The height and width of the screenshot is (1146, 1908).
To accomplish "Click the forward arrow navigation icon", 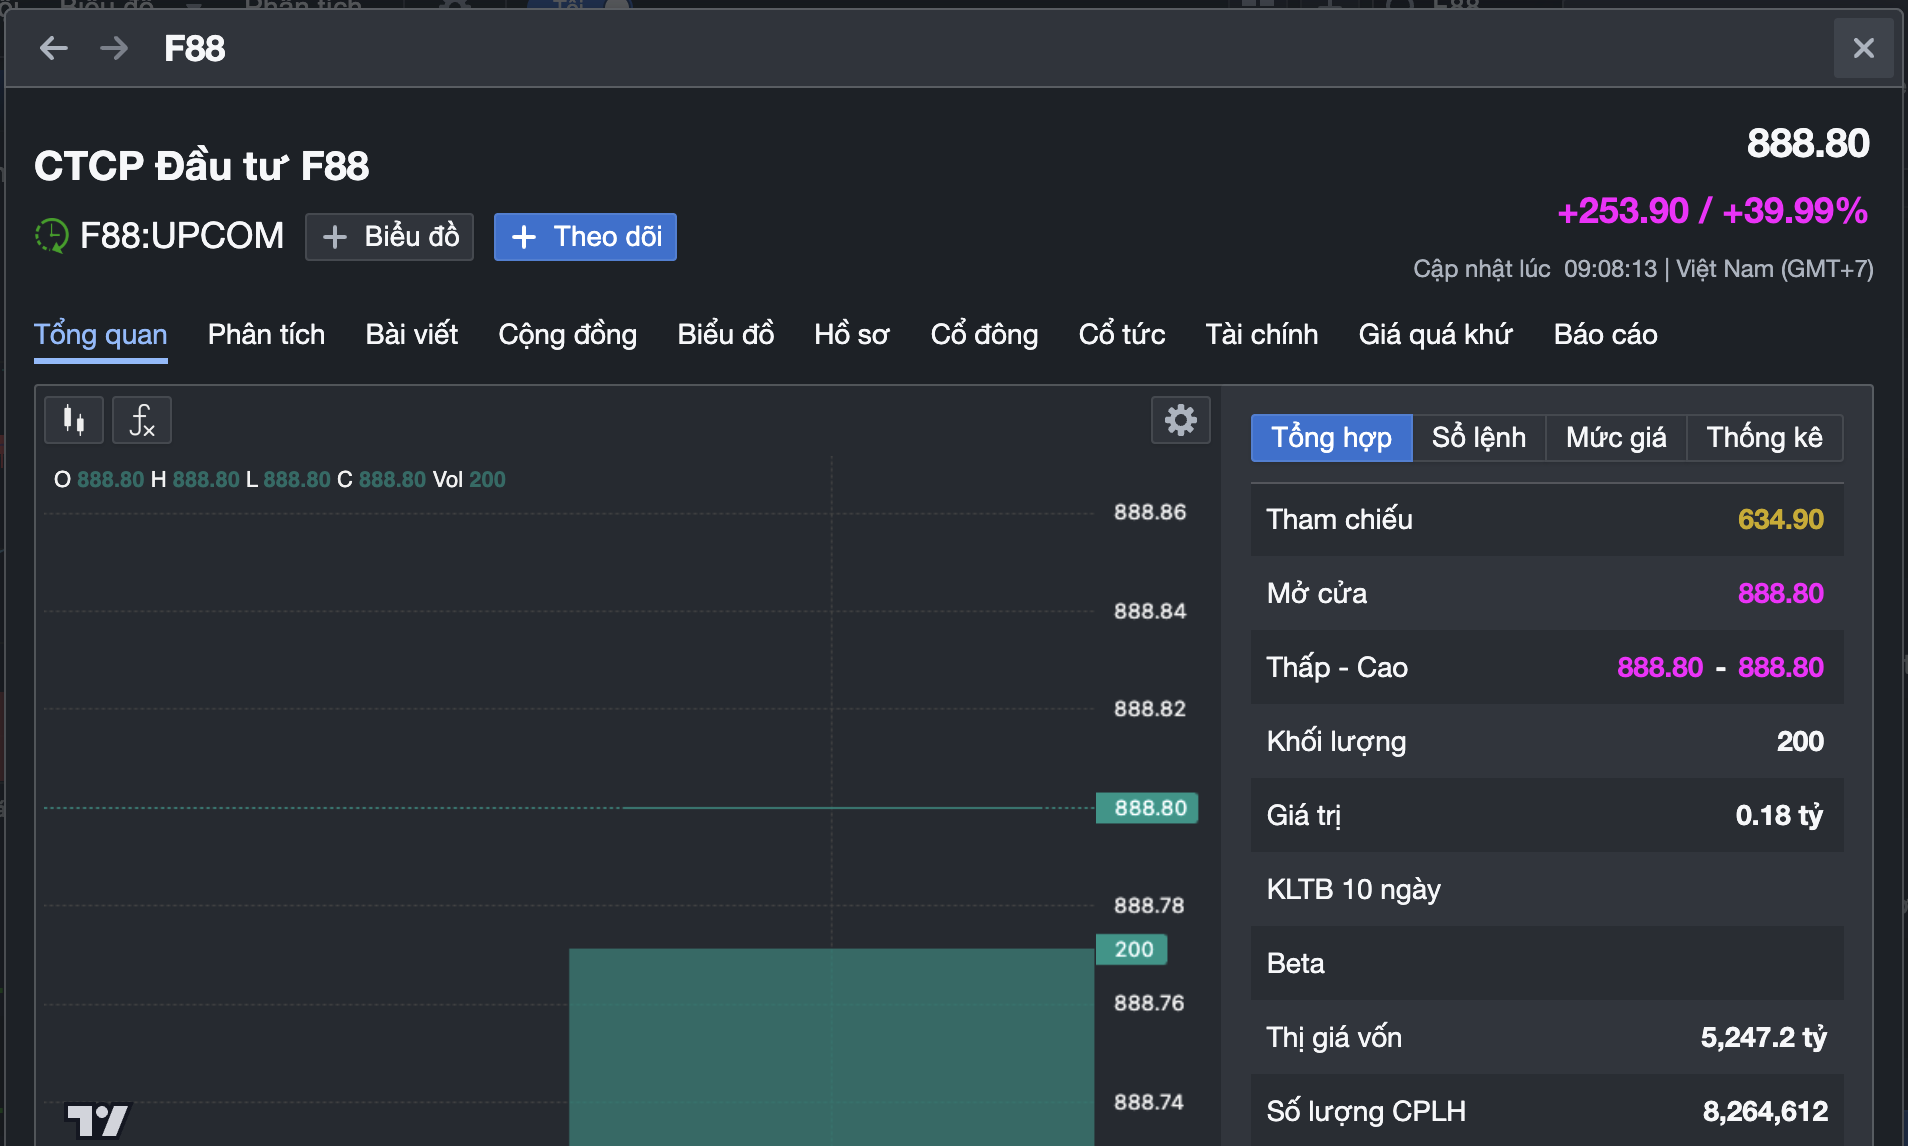I will pyautogui.click(x=114, y=48).
